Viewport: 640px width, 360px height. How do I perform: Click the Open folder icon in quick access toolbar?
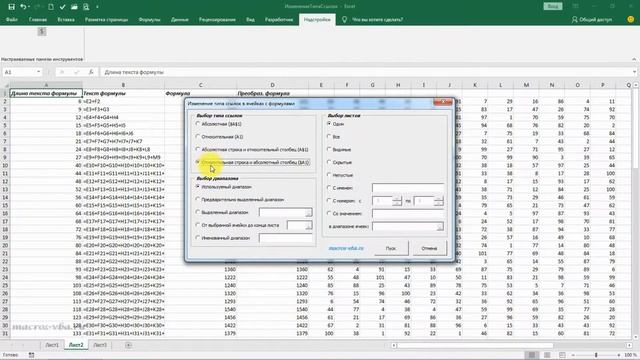tap(74, 7)
